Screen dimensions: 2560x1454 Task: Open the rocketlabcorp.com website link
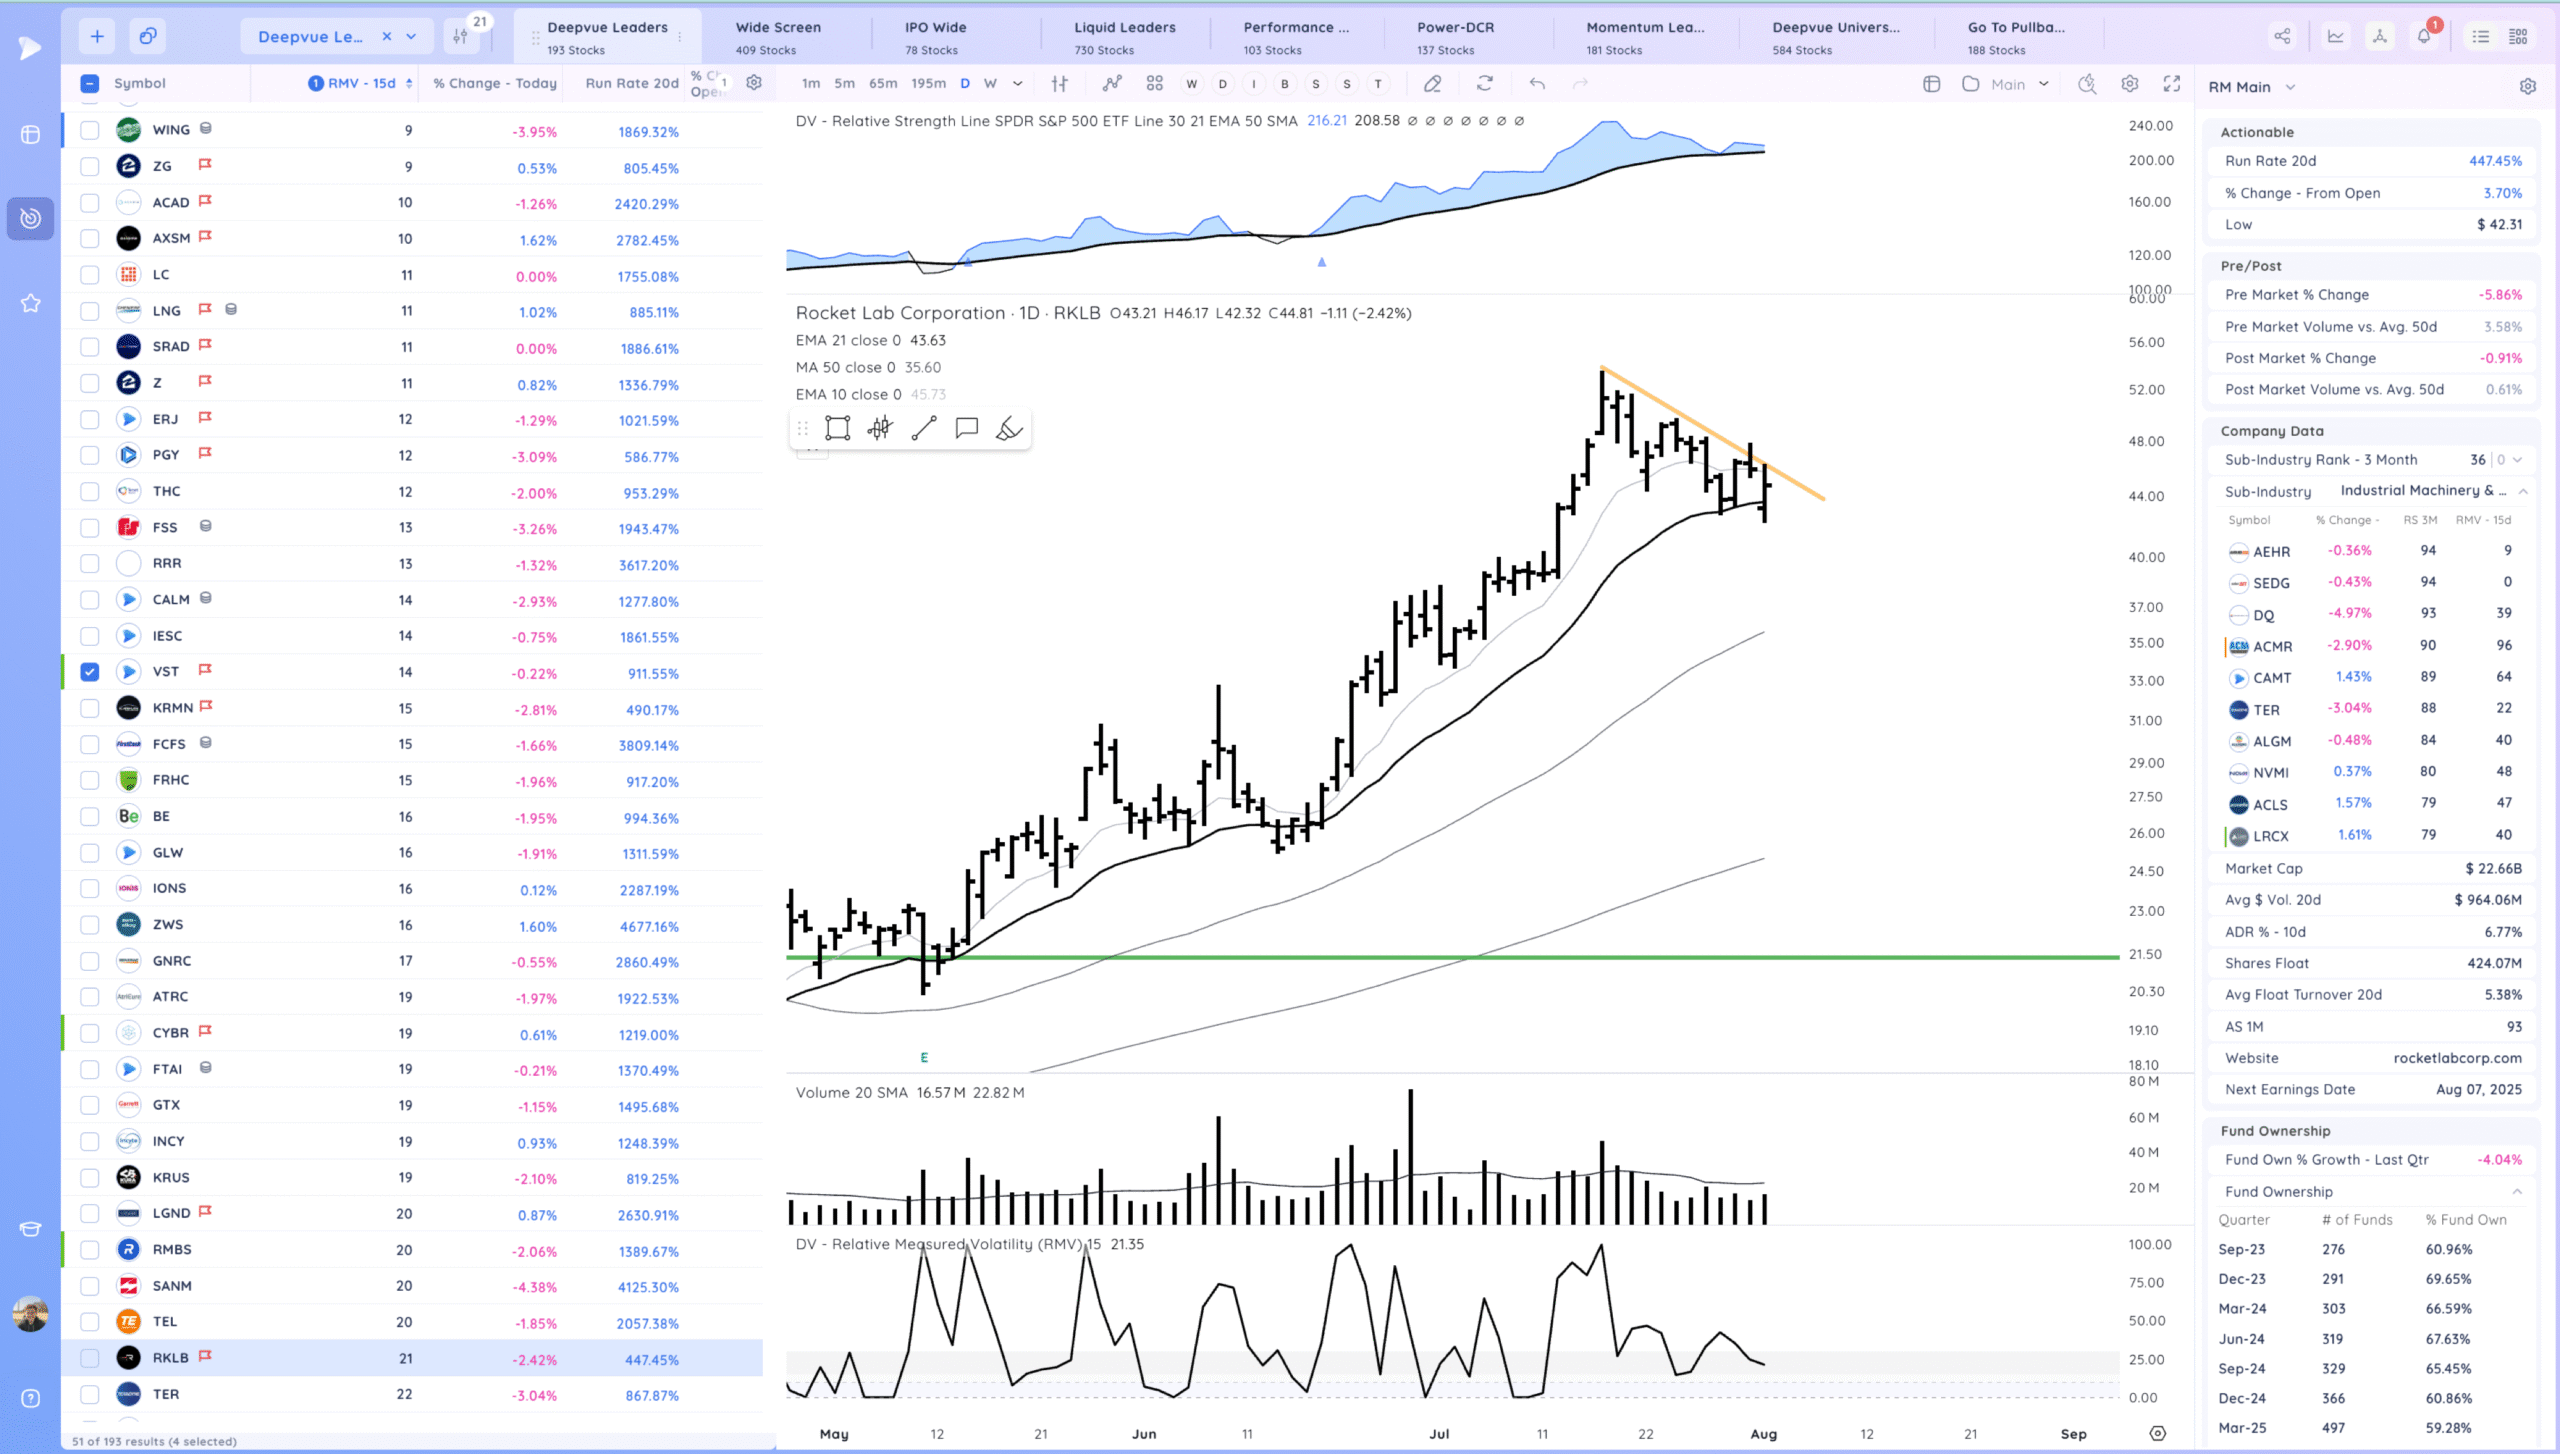click(x=2457, y=1058)
